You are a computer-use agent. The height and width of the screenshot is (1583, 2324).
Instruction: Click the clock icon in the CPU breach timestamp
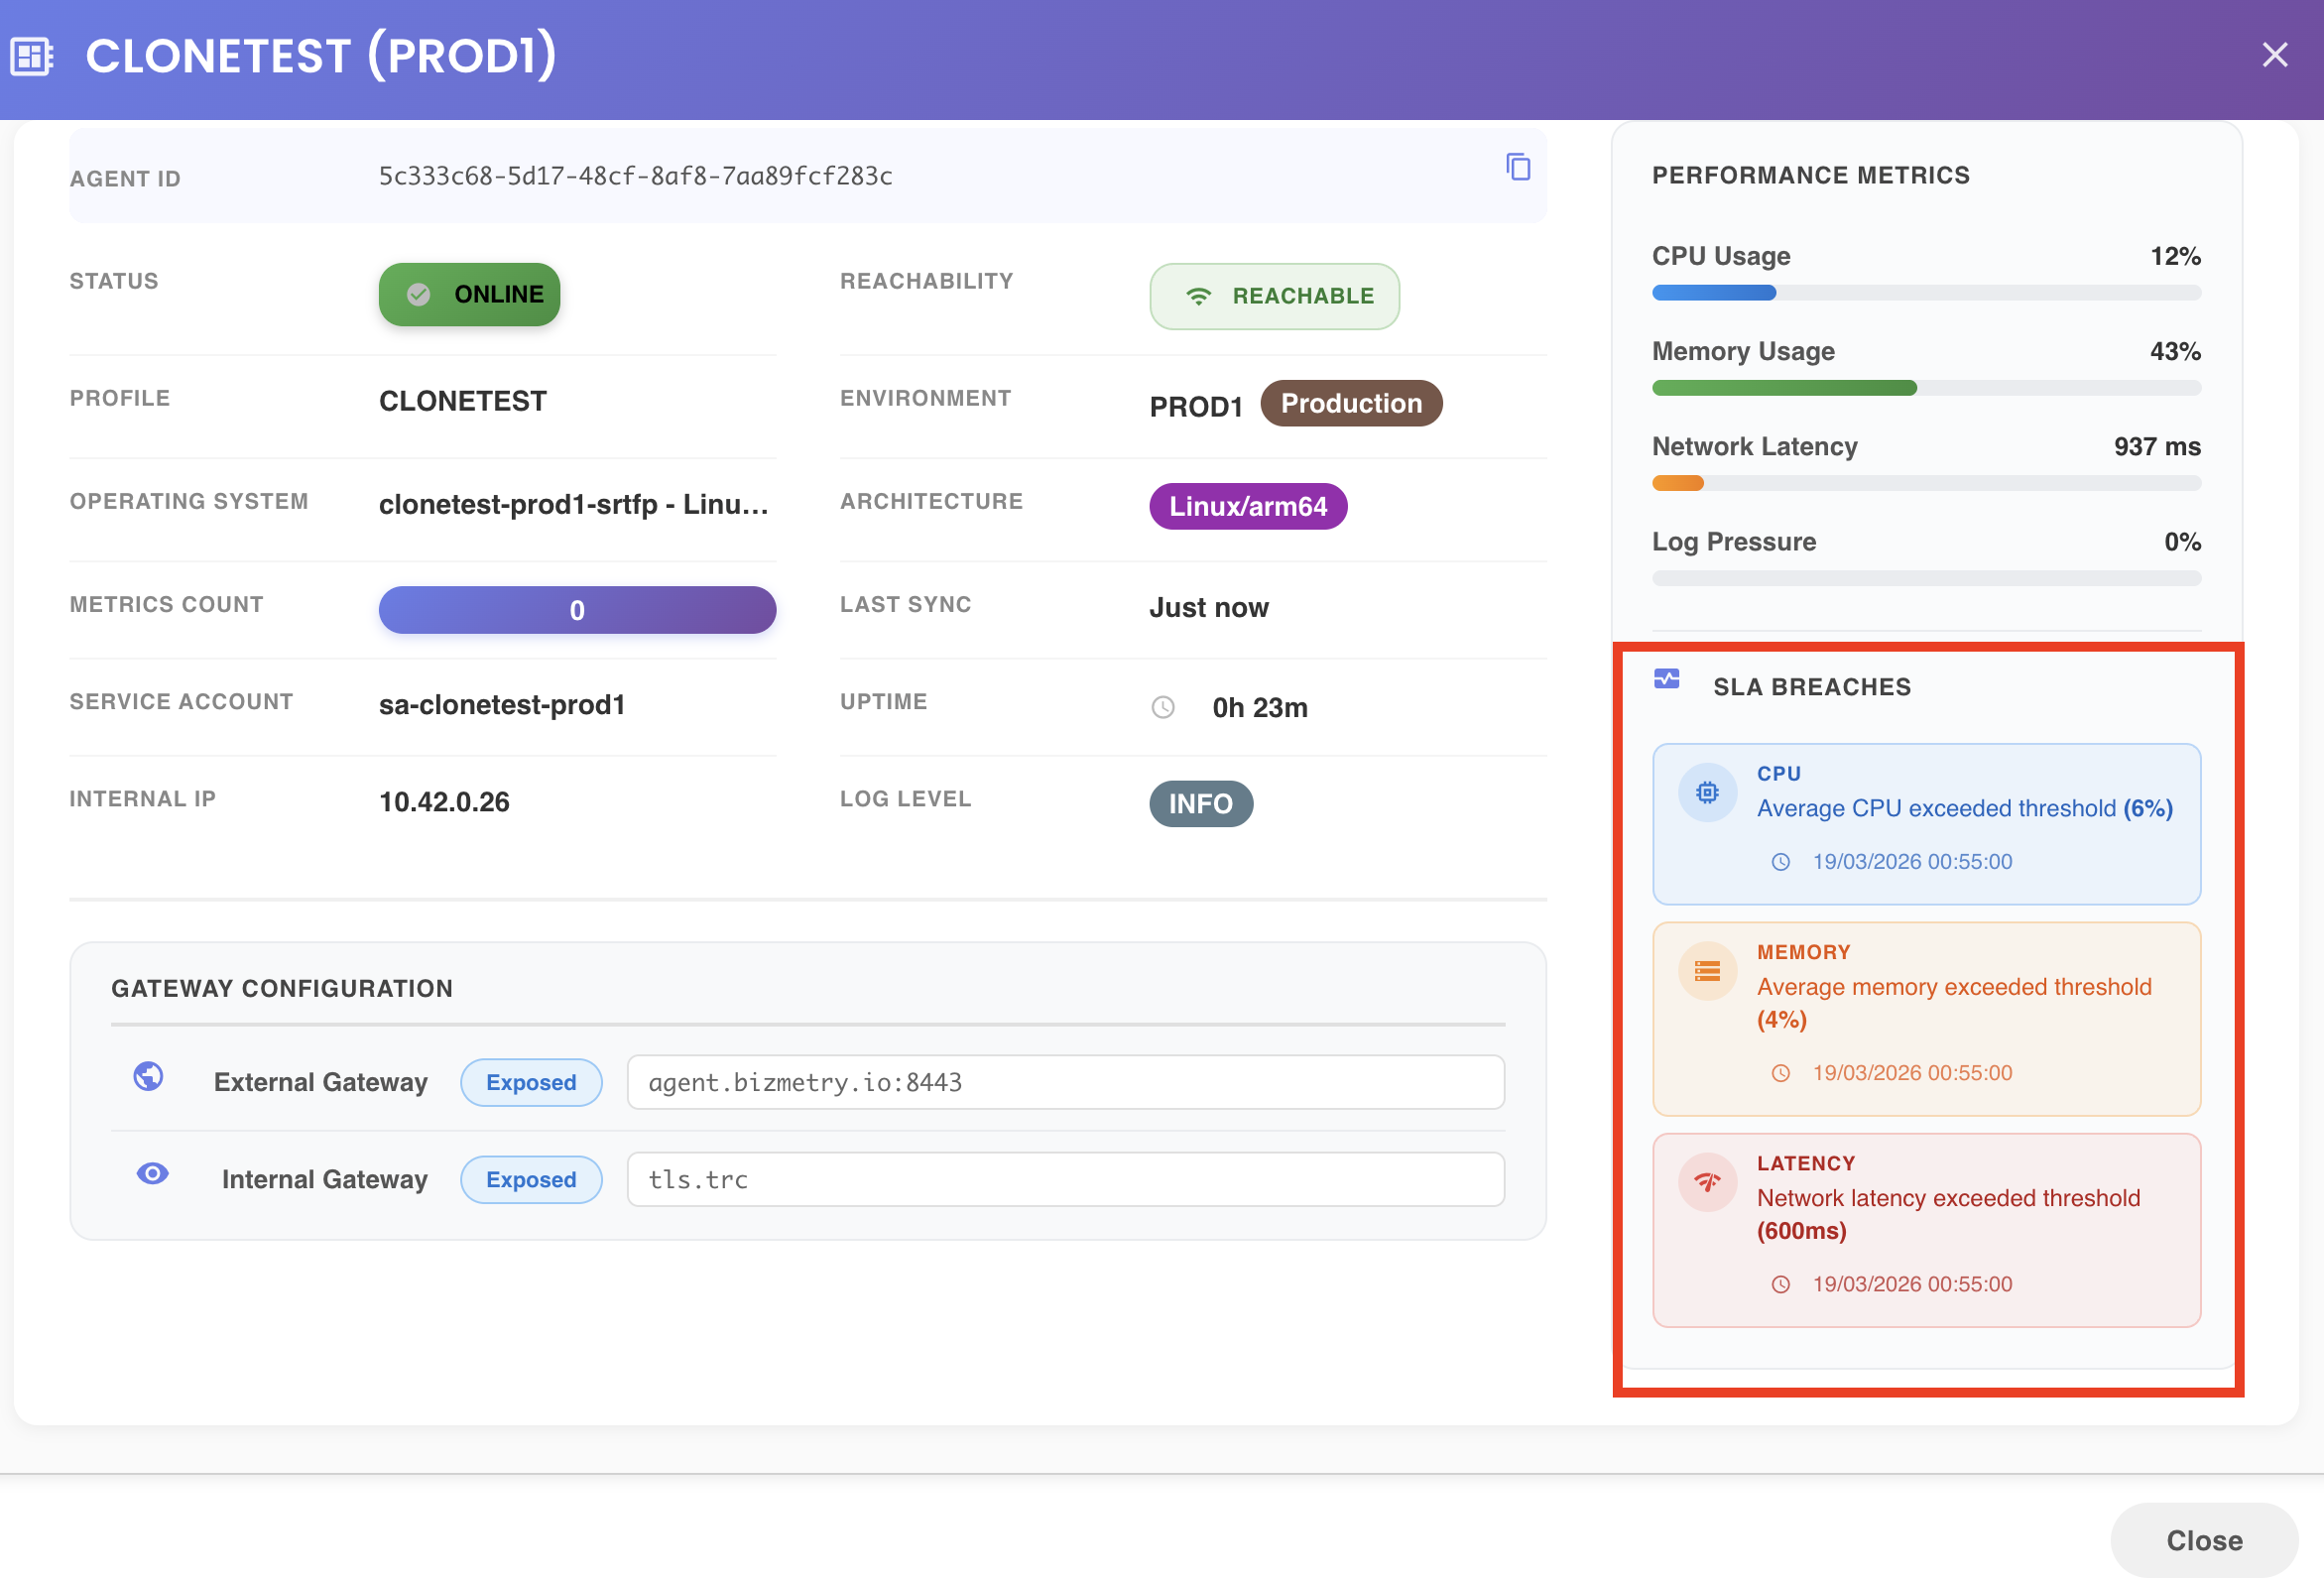point(1781,862)
